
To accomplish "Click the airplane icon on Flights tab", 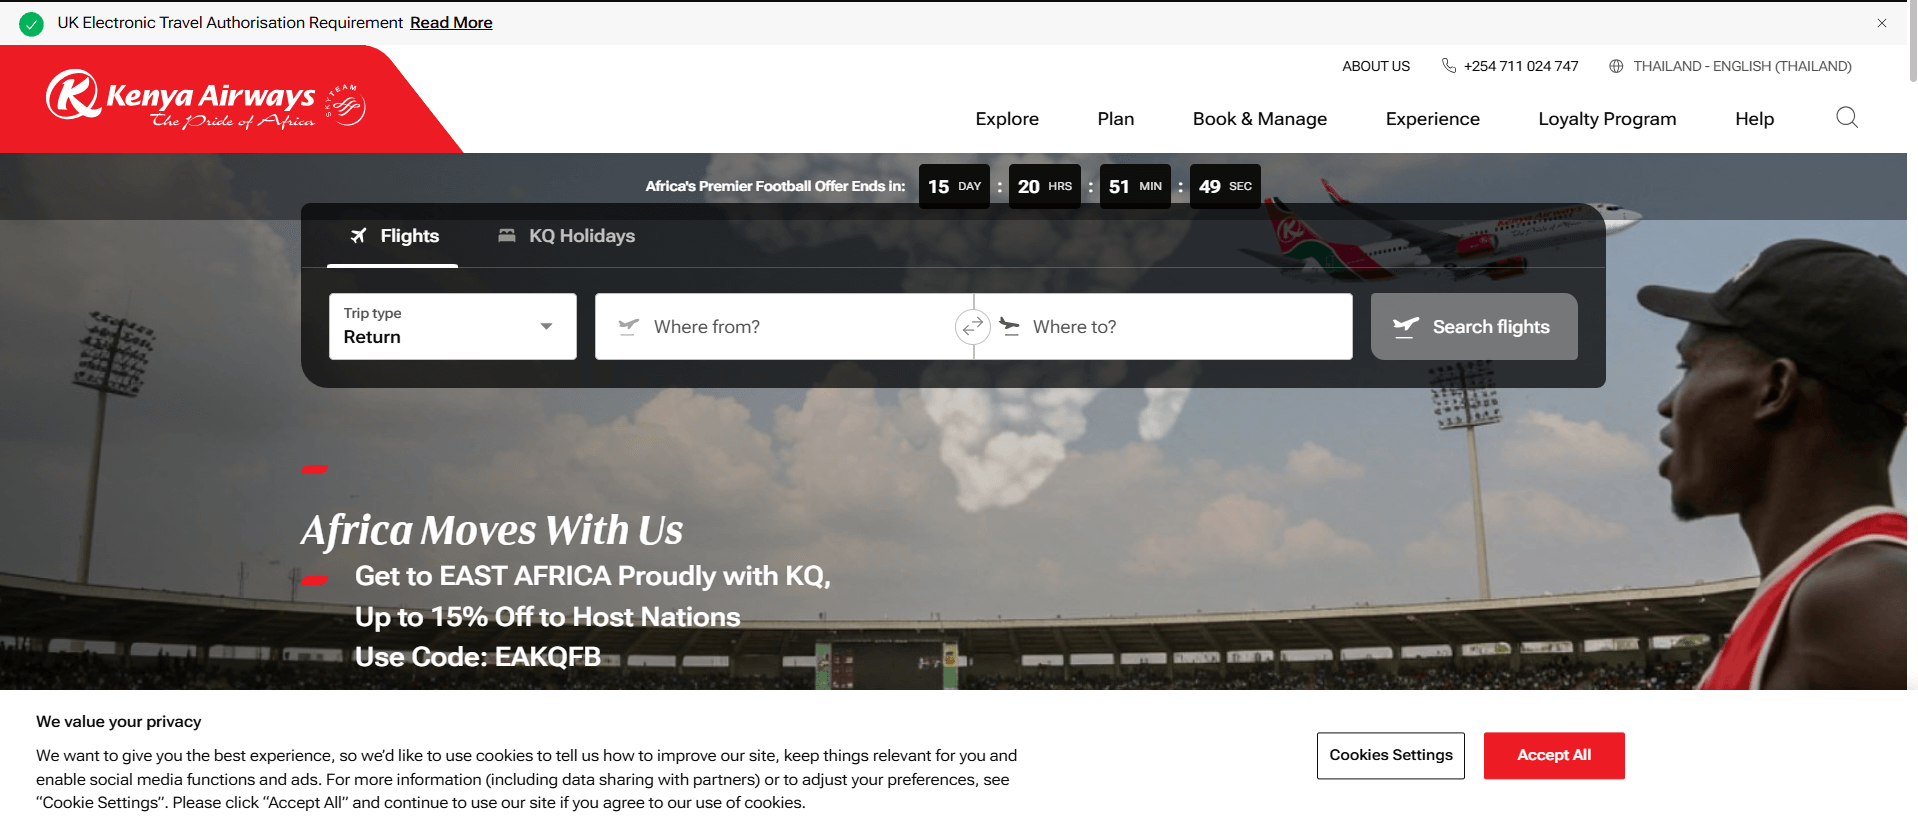I will click(358, 236).
